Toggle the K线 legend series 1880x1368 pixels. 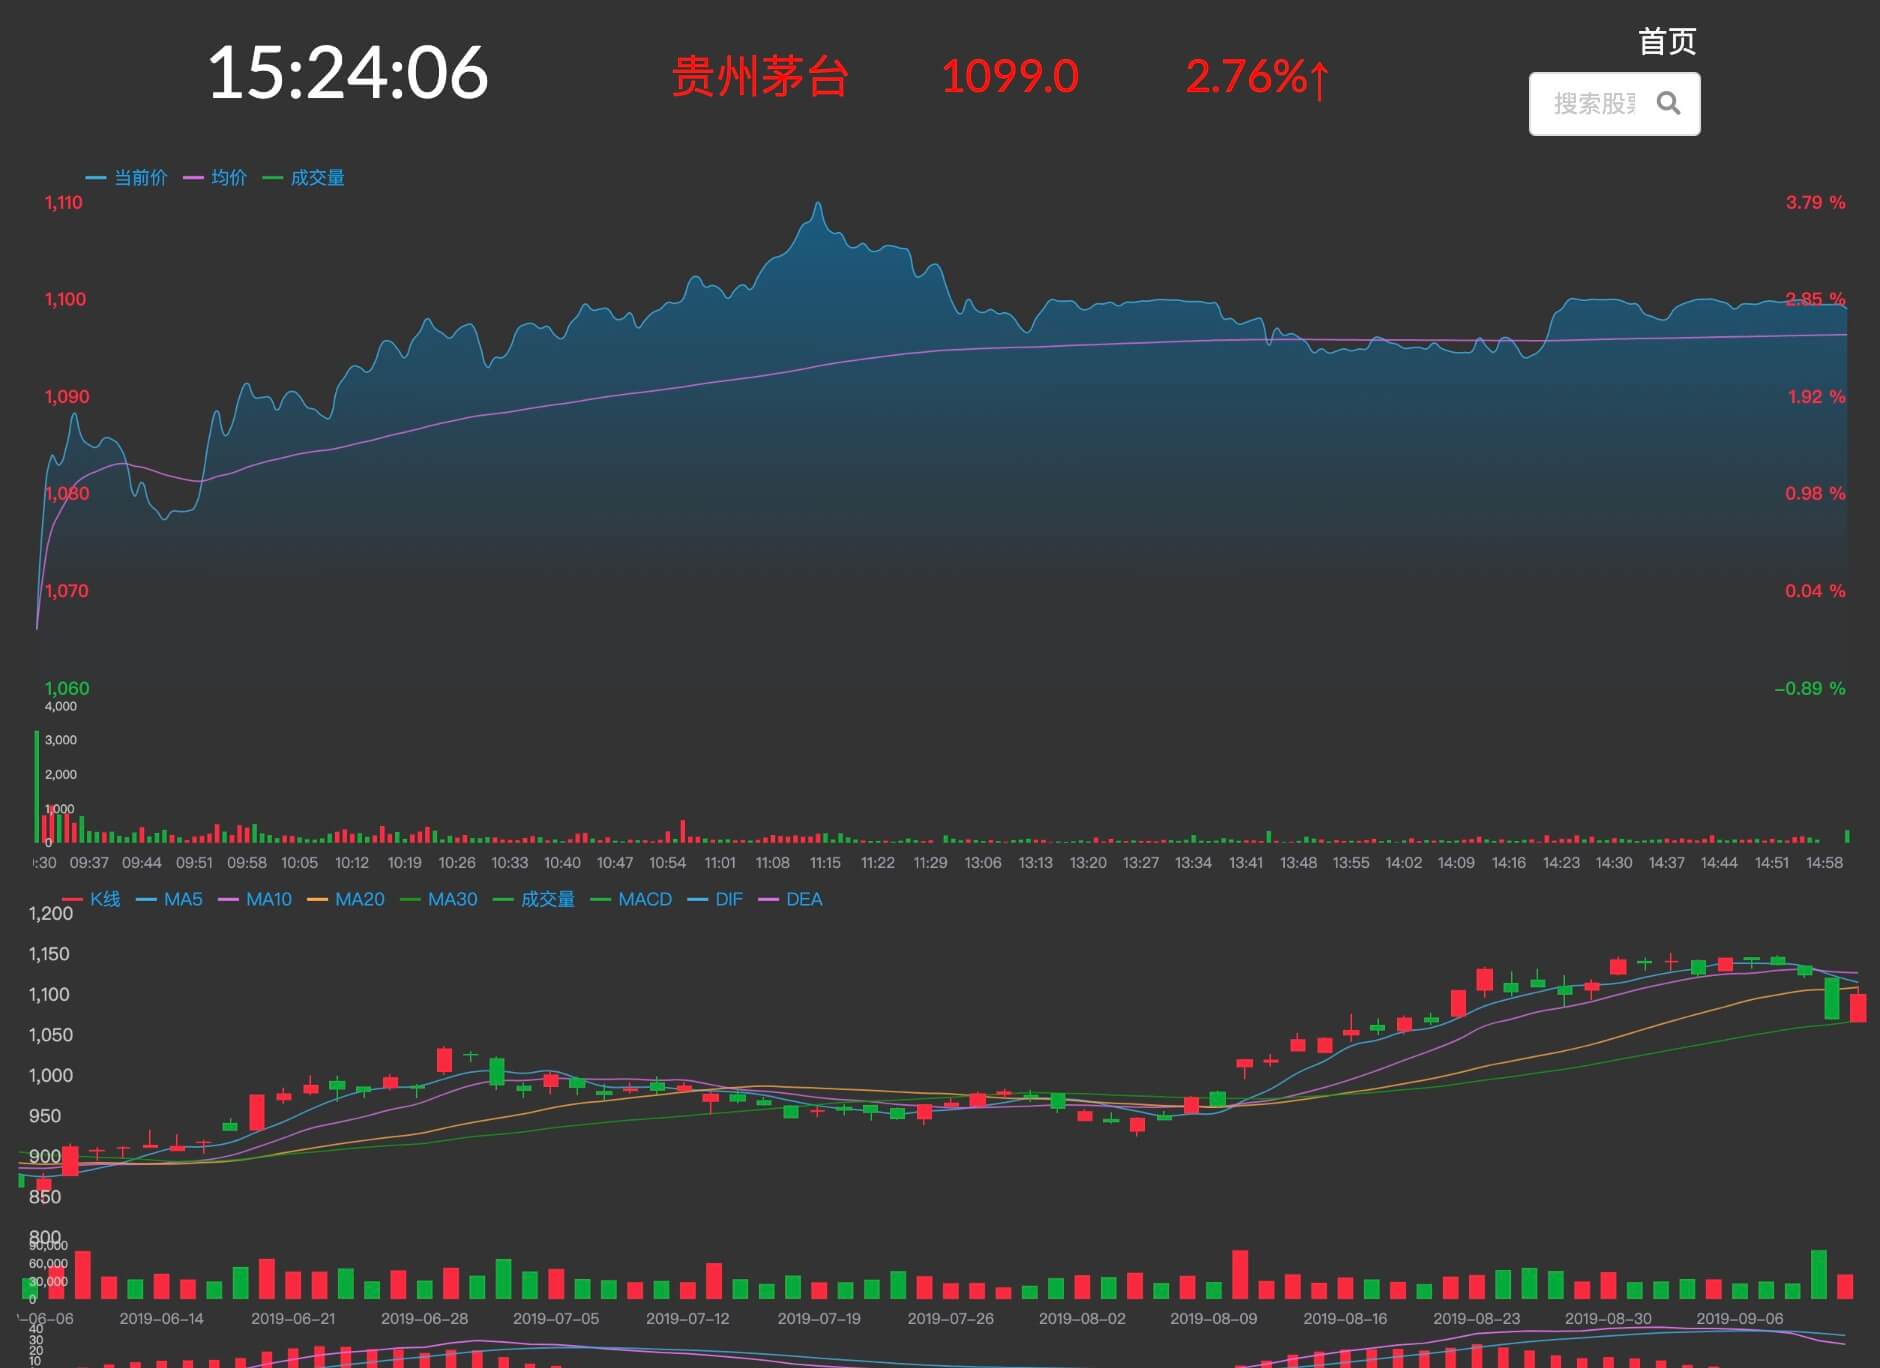[91, 899]
